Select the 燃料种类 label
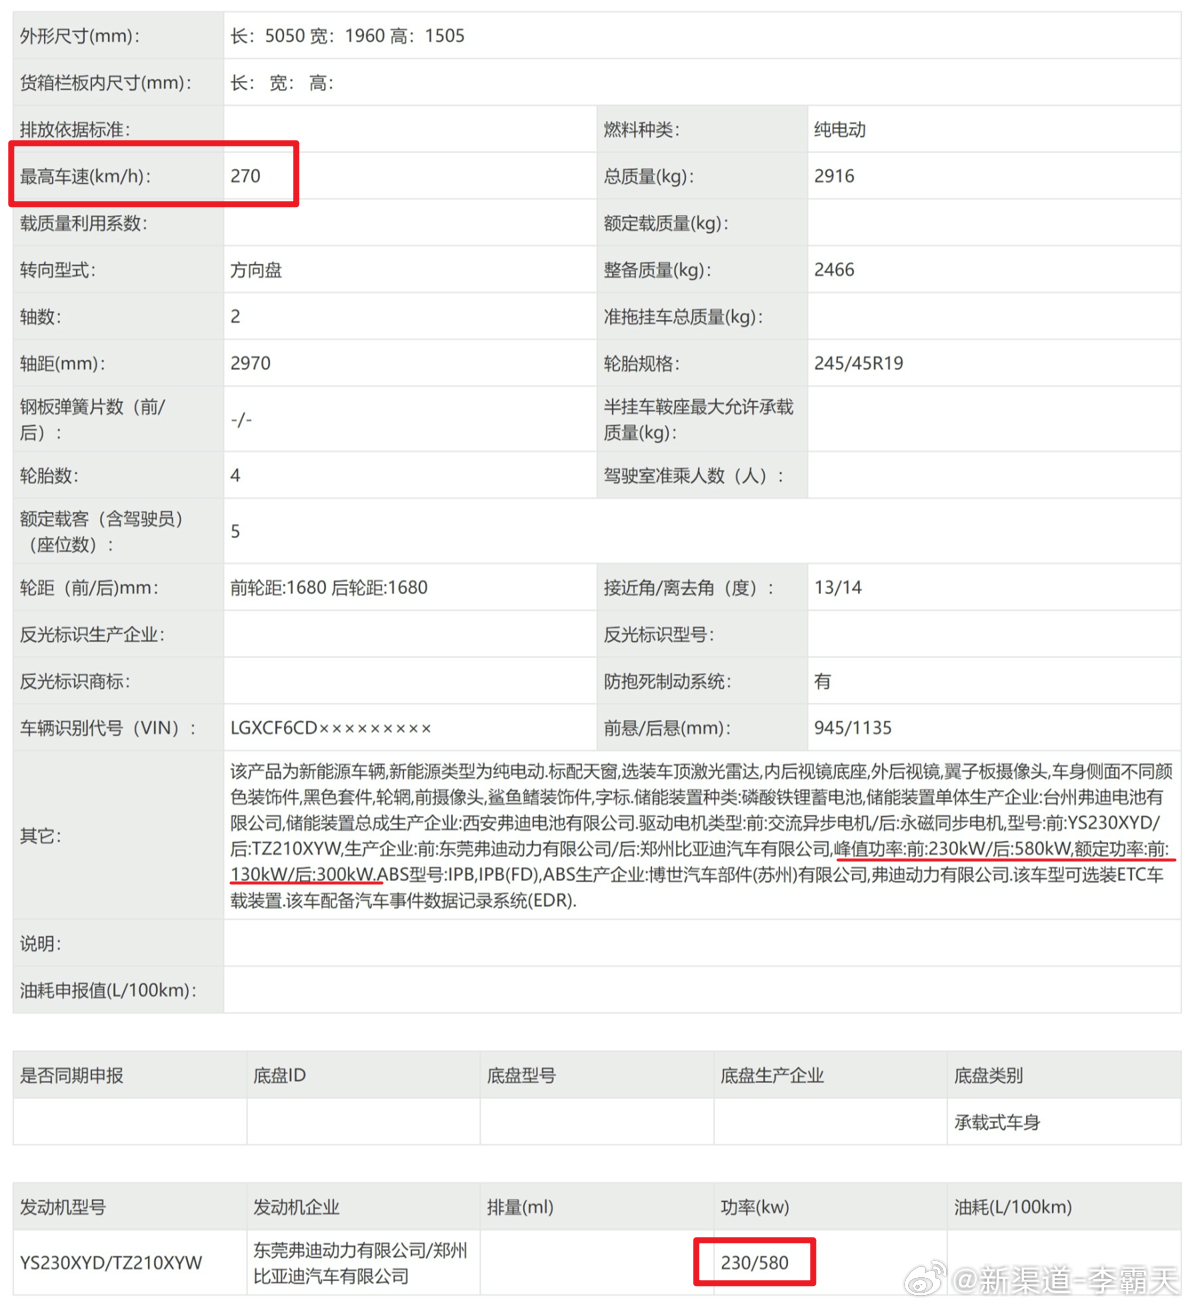The width and height of the screenshot is (1190, 1308). pyautogui.click(x=641, y=130)
